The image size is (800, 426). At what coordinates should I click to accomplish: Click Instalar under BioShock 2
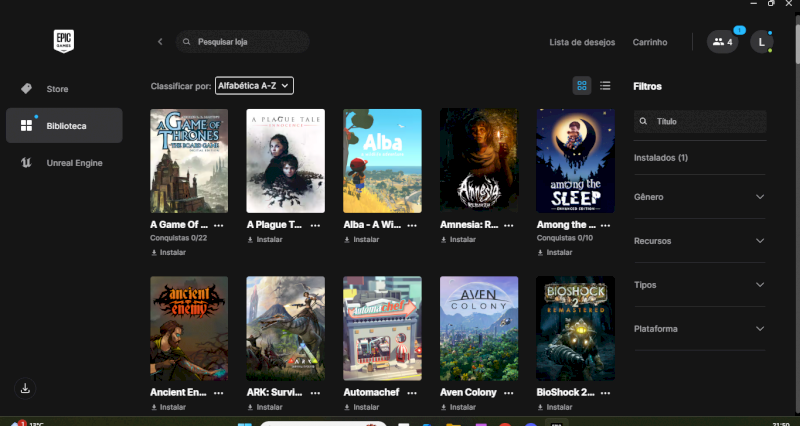[x=555, y=407]
